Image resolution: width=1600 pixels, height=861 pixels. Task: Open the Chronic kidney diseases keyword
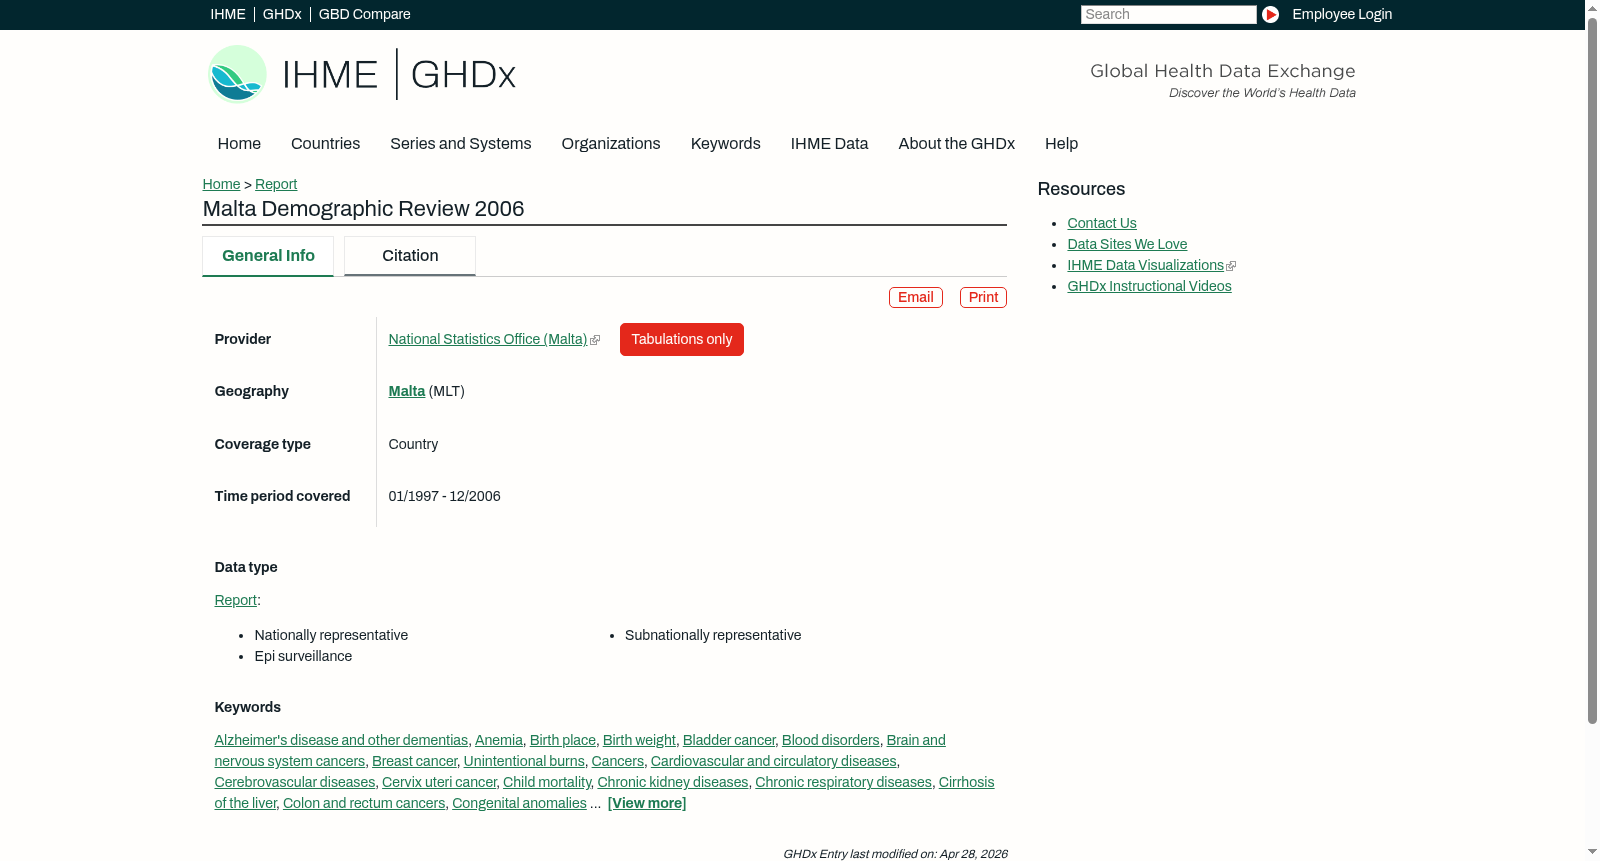coord(673,782)
